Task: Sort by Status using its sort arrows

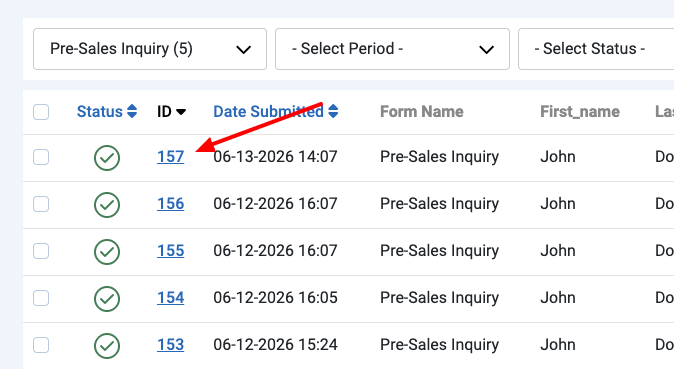Action: (132, 111)
